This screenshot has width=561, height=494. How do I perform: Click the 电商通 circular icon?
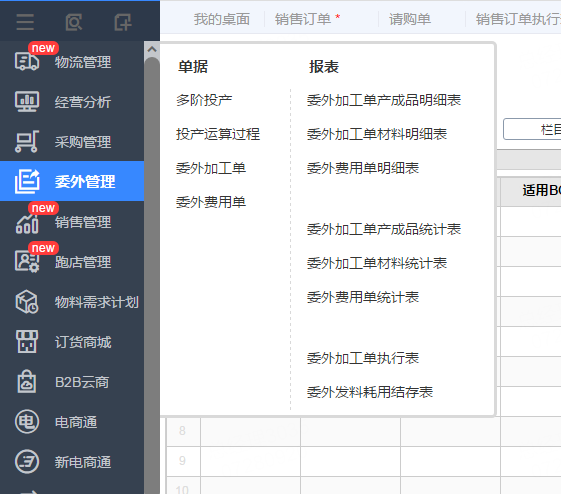point(27,422)
